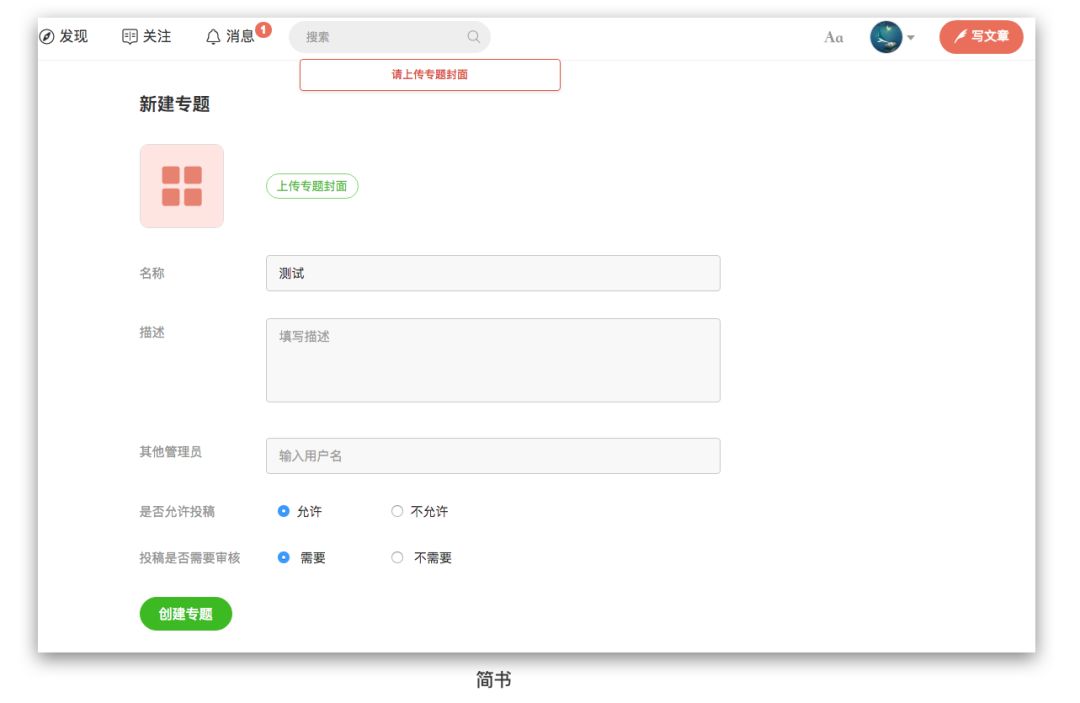Screen dimensions: 1080x703
Task: Click the 新建专题 page heading
Action: 174,104
